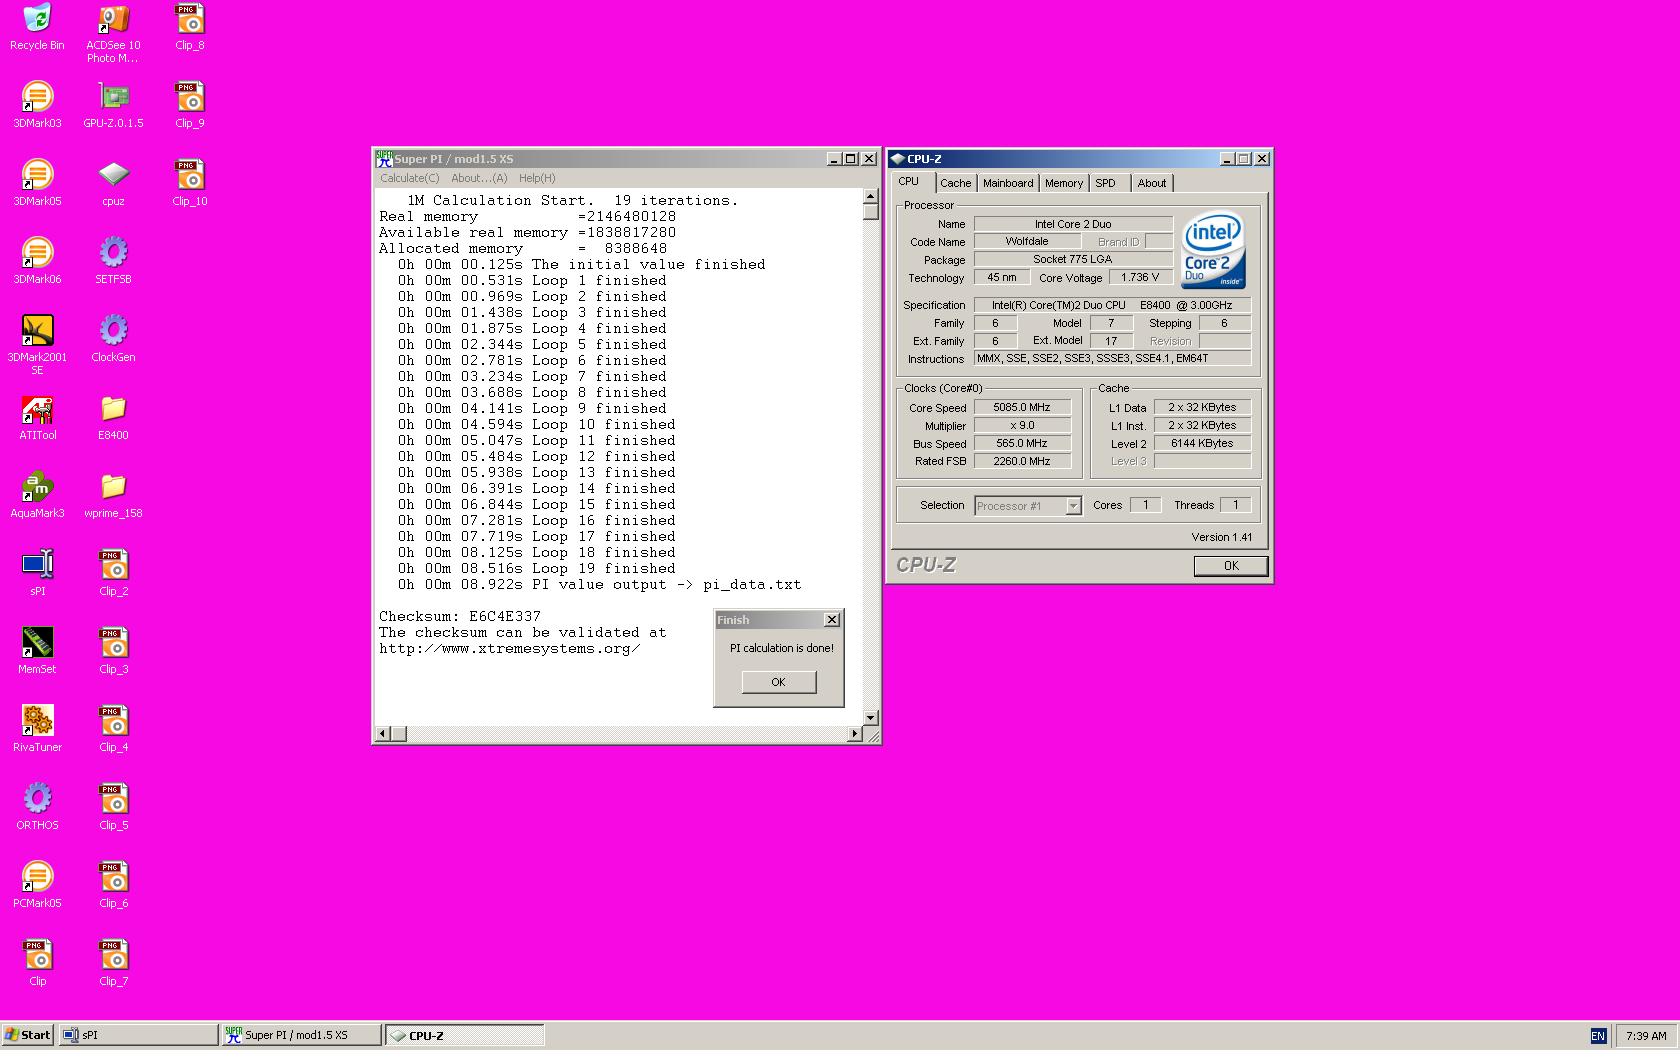Launch the PCMark05 desktop shortcut

37,885
